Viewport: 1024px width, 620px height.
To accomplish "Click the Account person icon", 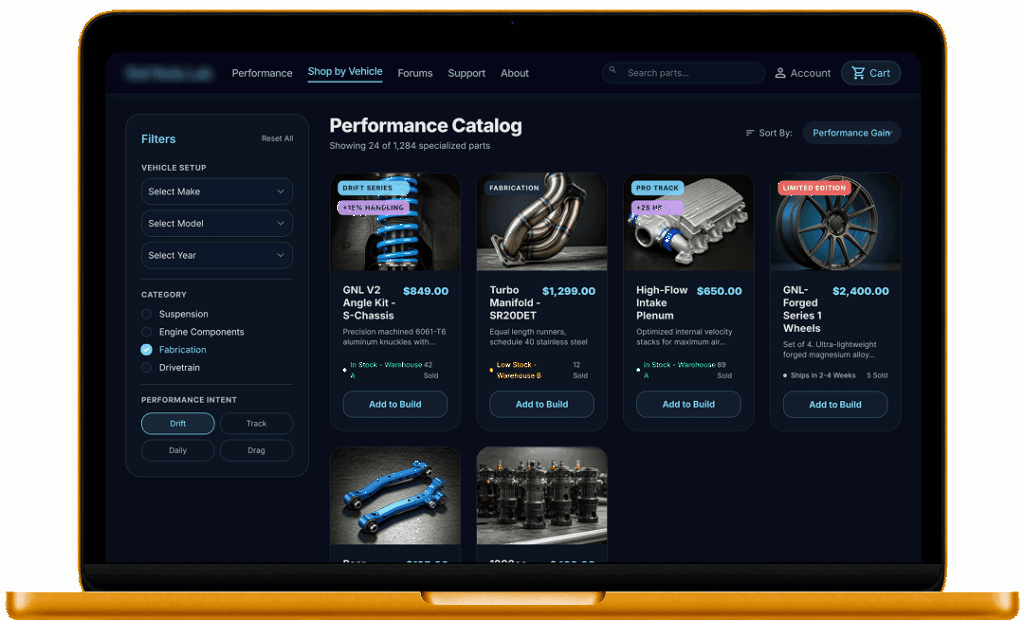I will point(780,73).
